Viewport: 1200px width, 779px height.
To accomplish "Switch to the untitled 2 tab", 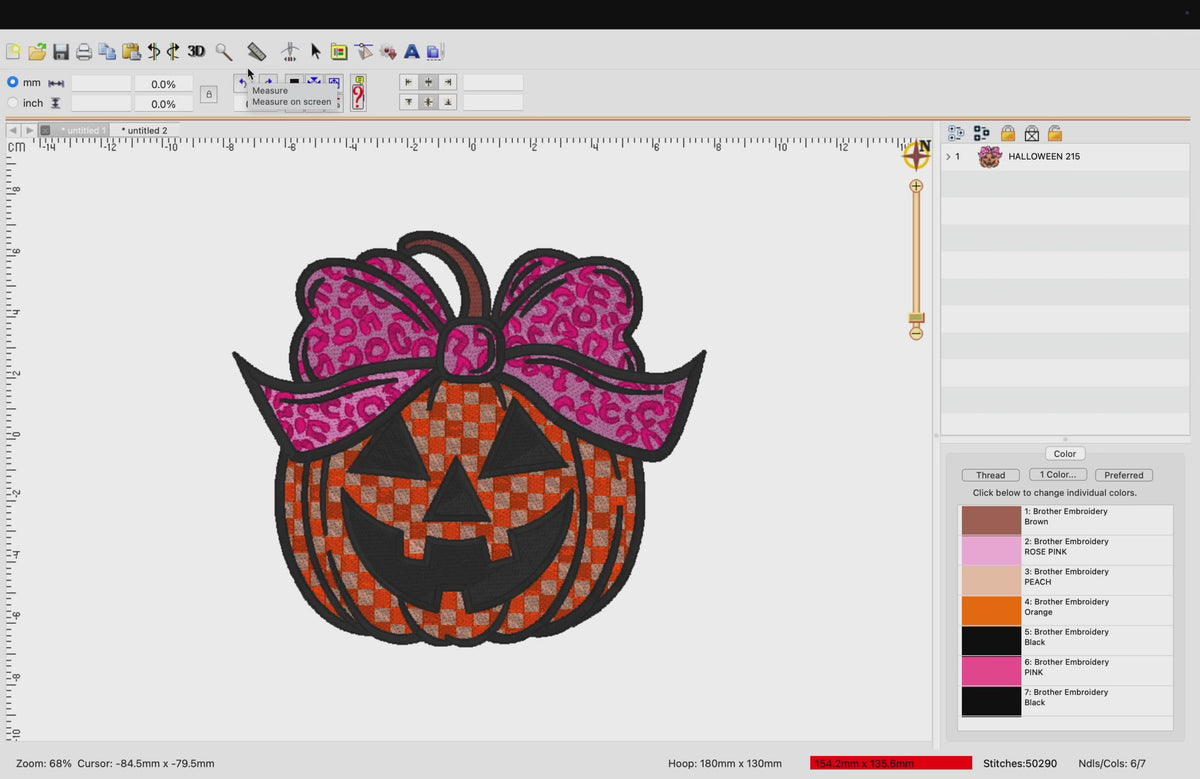I will pos(144,130).
